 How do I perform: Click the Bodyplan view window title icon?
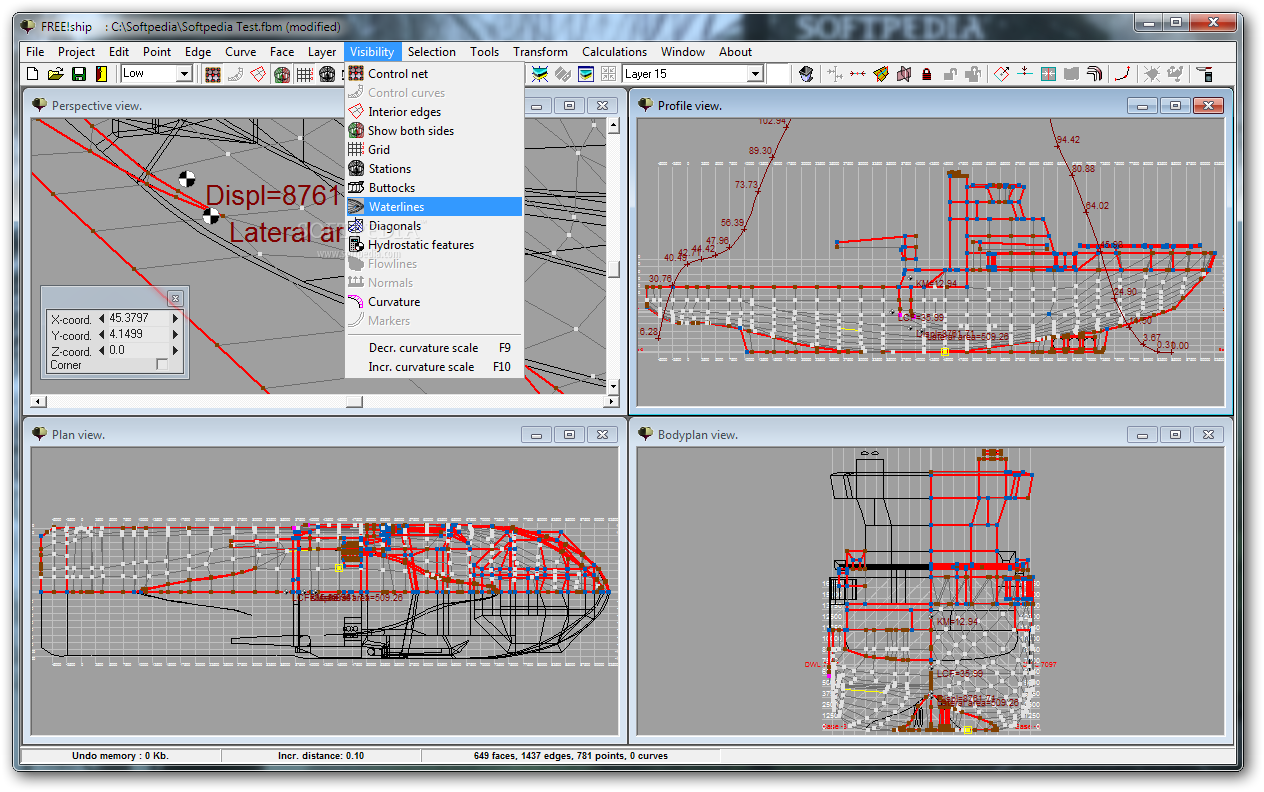pyautogui.click(x=645, y=434)
